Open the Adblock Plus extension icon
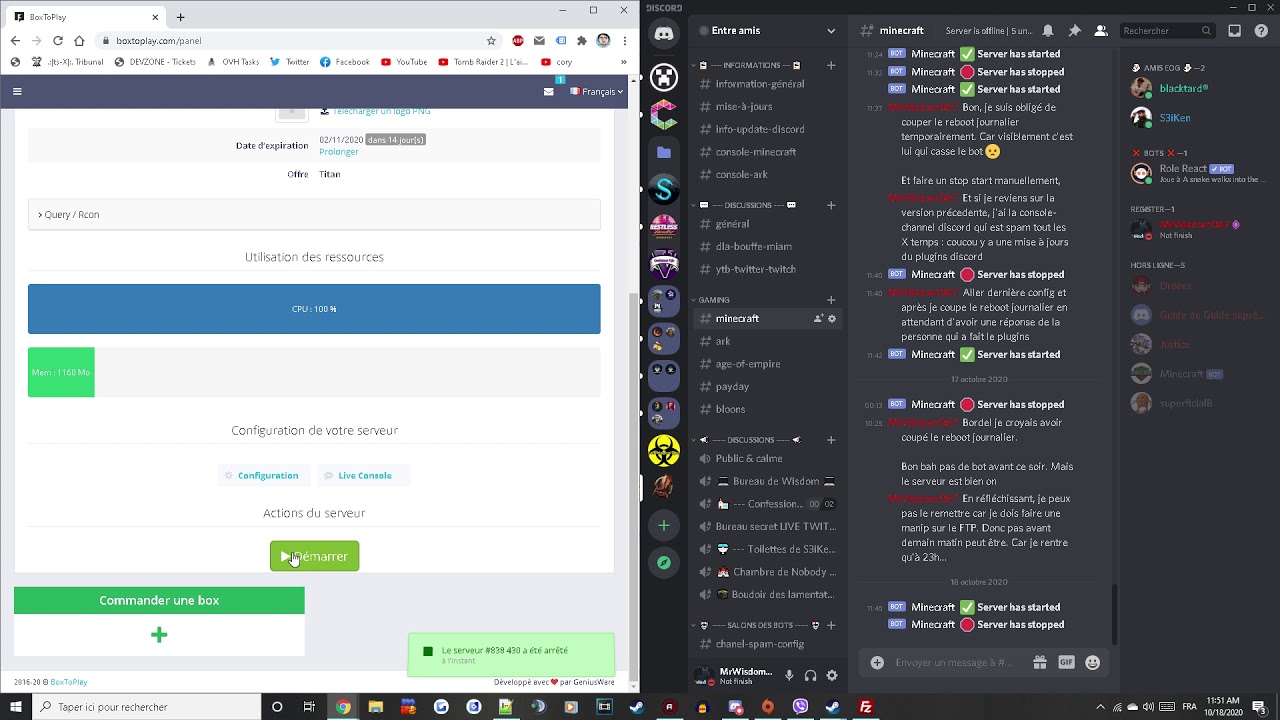1280x720 pixels. point(518,41)
